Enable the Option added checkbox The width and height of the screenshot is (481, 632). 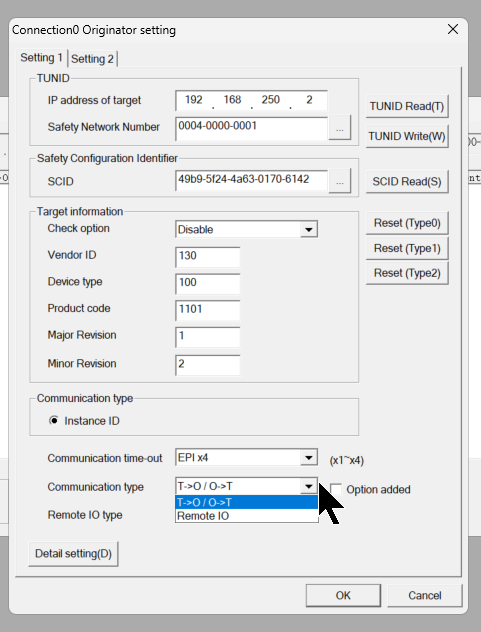(x=336, y=489)
